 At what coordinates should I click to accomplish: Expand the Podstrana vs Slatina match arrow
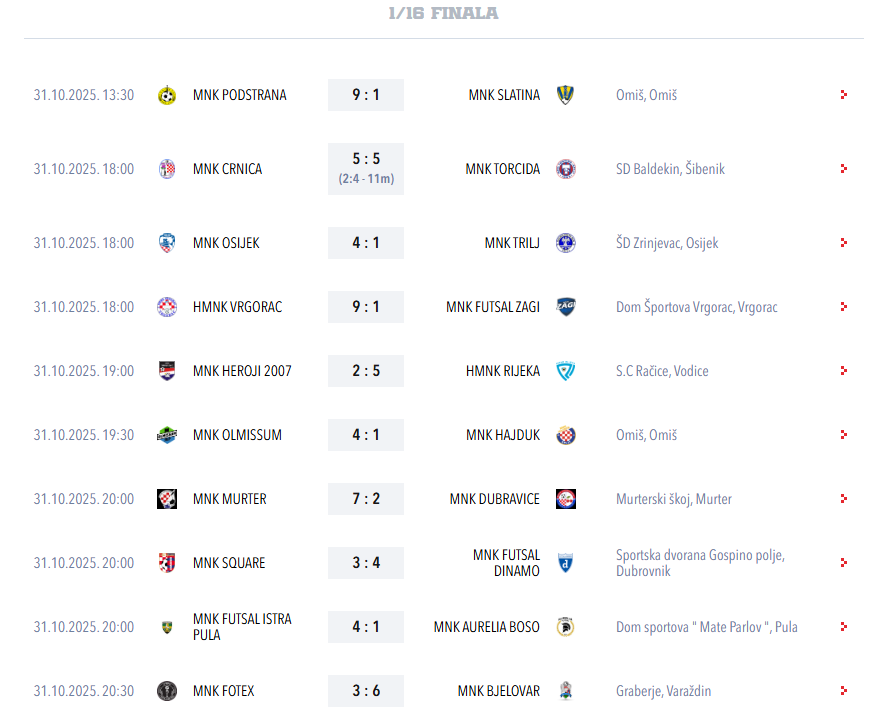(x=844, y=95)
